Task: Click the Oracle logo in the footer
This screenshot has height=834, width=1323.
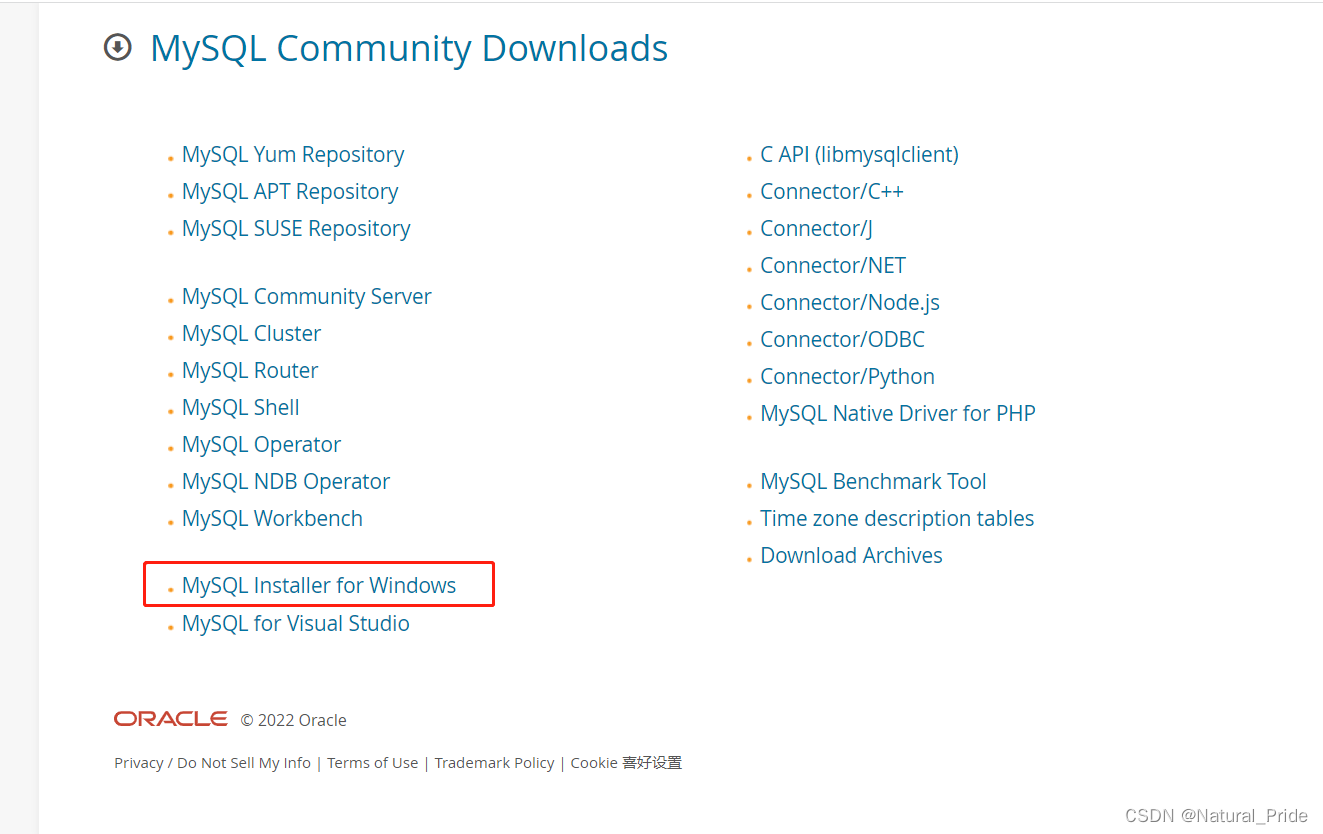Action: (x=171, y=719)
